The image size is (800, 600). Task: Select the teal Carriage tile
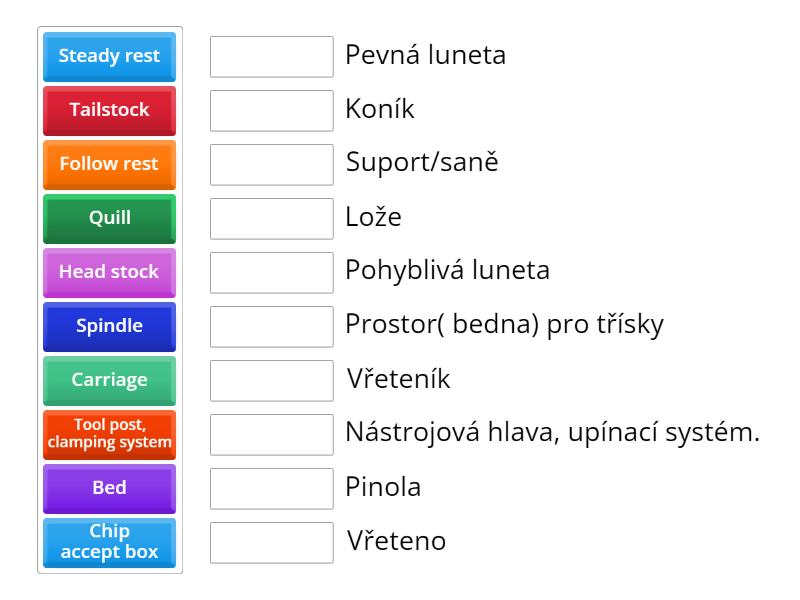click(109, 380)
